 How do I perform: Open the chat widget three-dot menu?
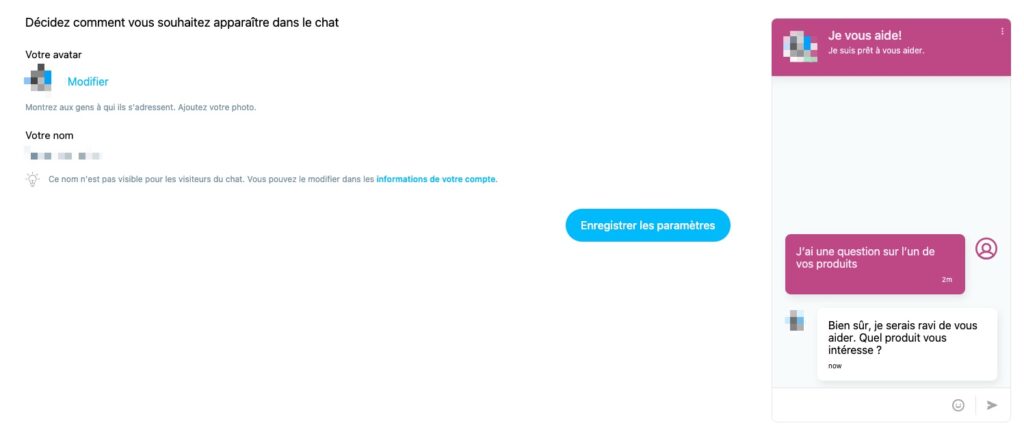(x=1002, y=31)
